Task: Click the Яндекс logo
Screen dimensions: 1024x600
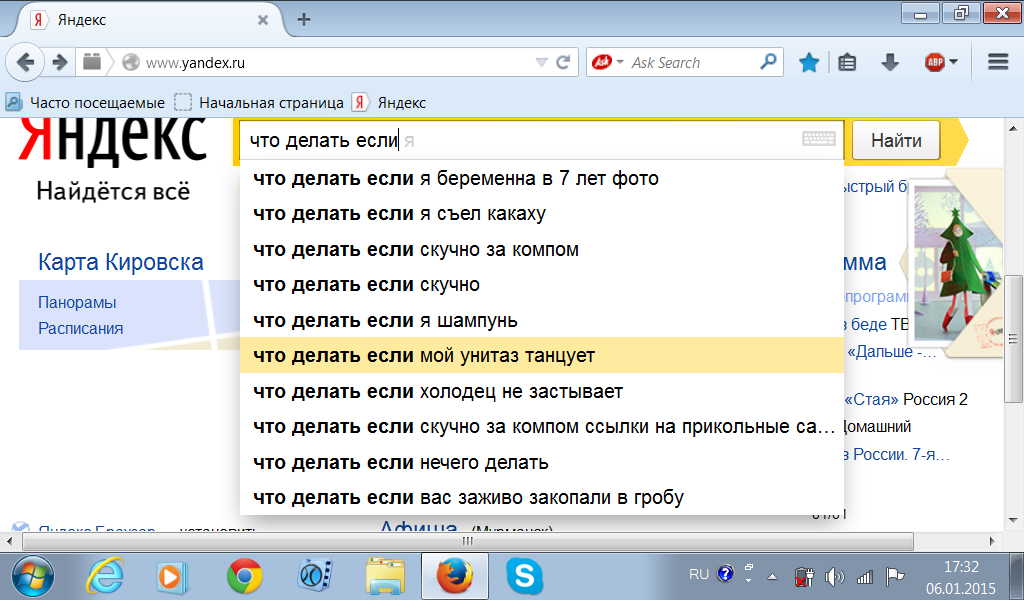Action: pos(113,139)
